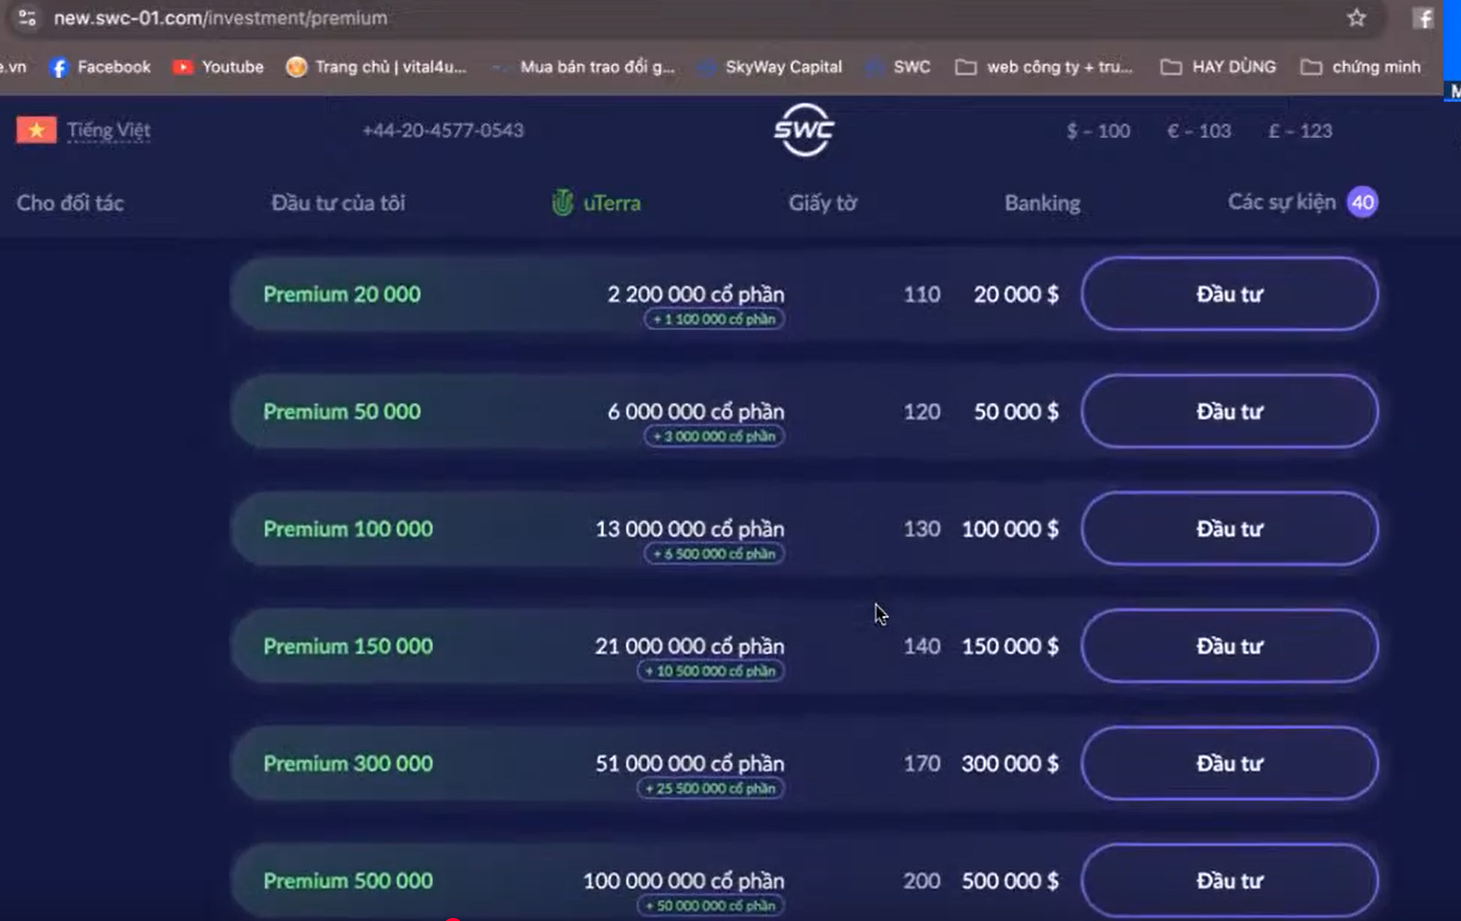
Task: Click the 13 000 000 cổ phần amount
Action: point(690,528)
